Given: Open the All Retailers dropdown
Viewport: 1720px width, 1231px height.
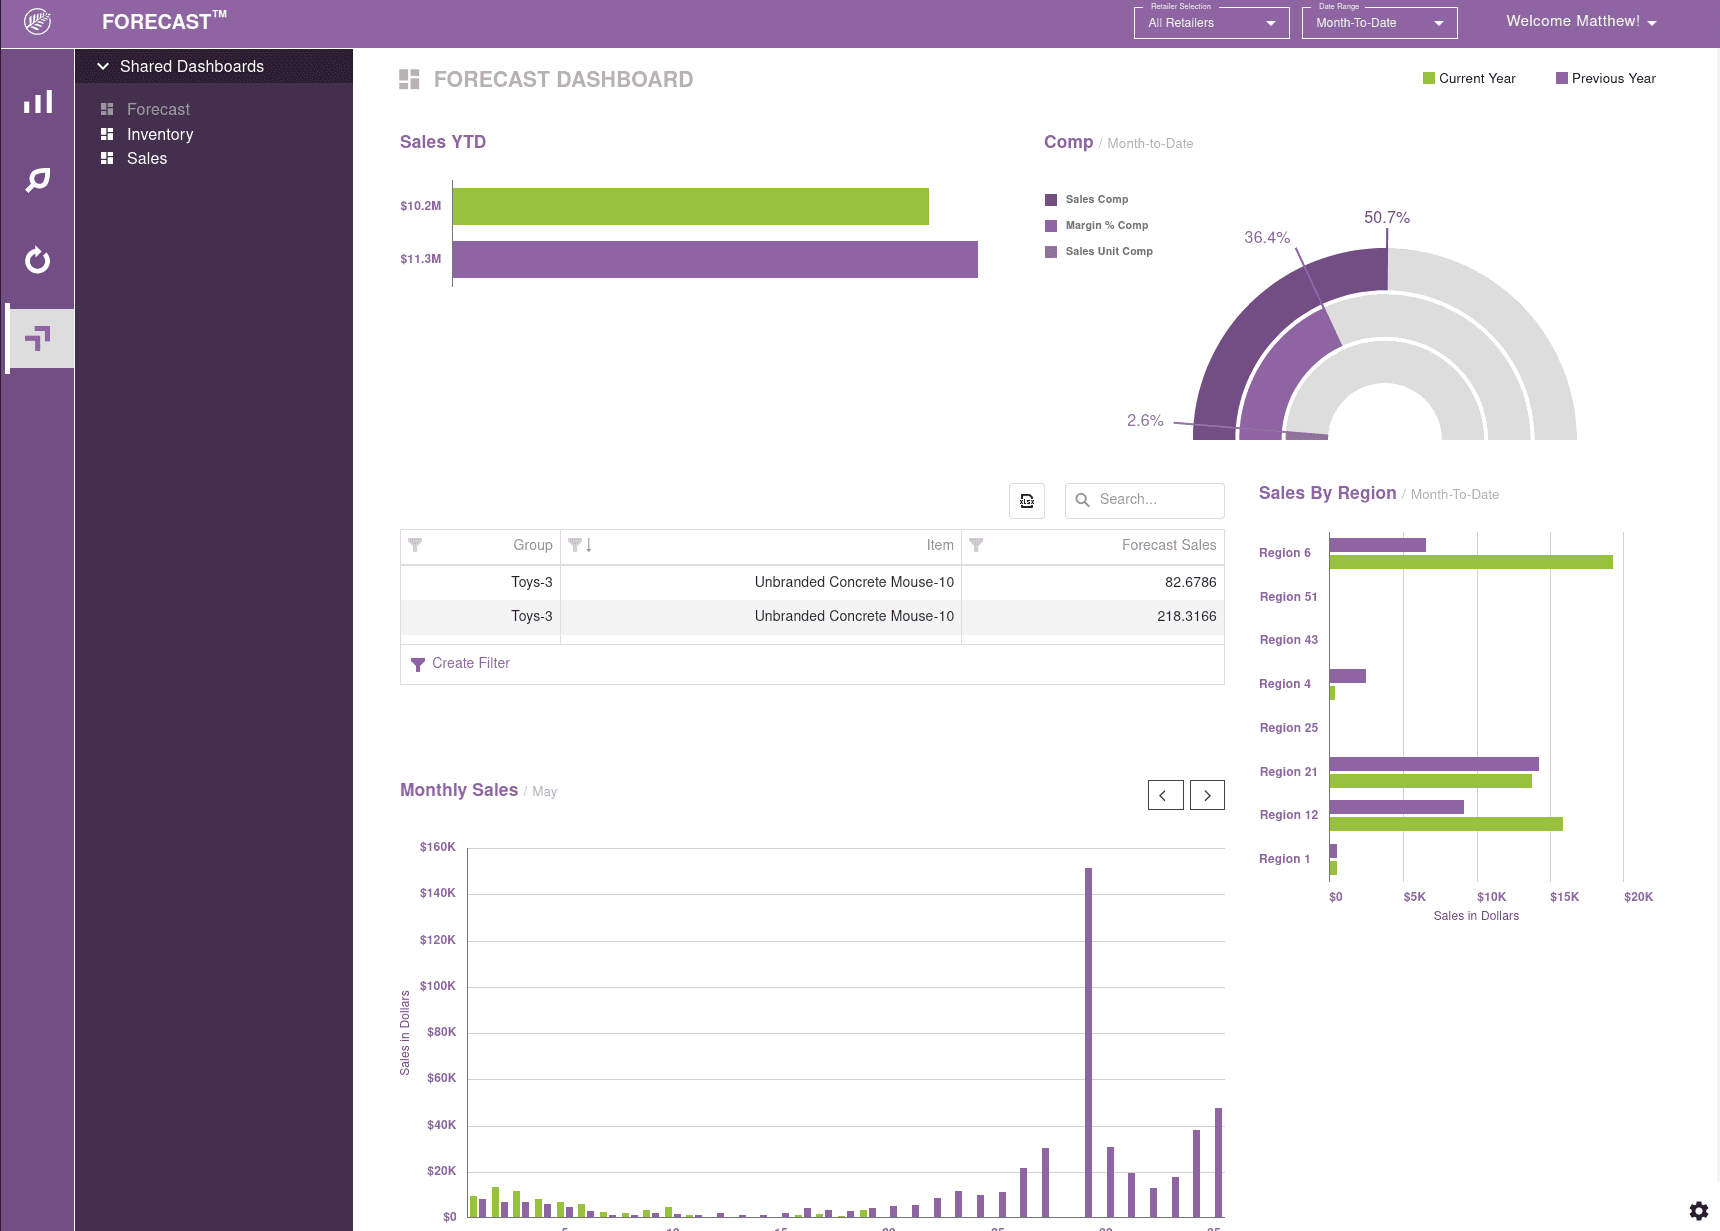Looking at the screenshot, I should 1211,22.
